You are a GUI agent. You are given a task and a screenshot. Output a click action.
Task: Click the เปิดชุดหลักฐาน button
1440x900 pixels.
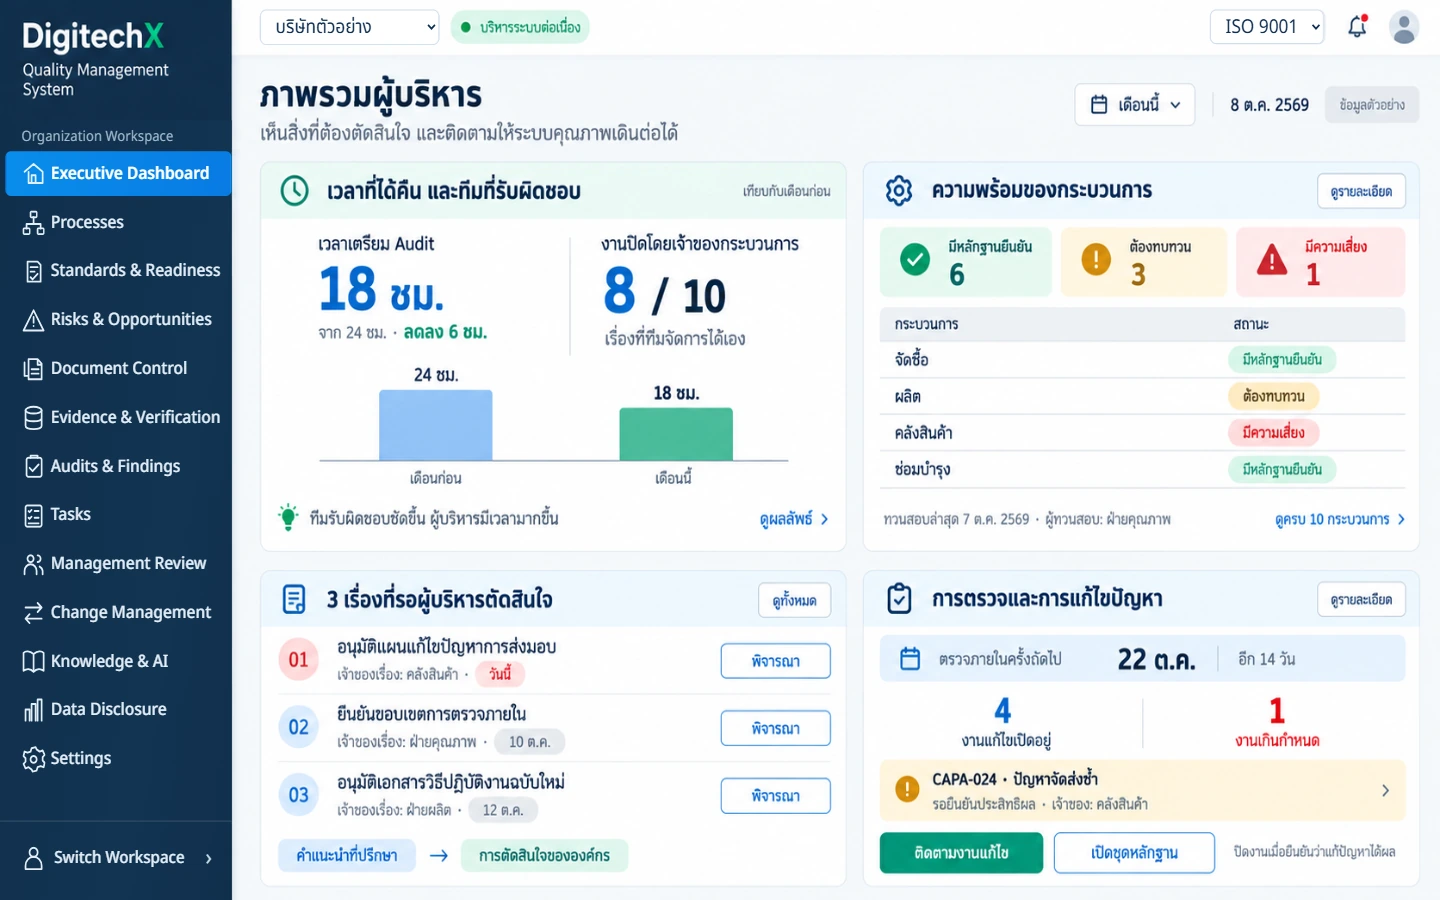click(x=1134, y=853)
